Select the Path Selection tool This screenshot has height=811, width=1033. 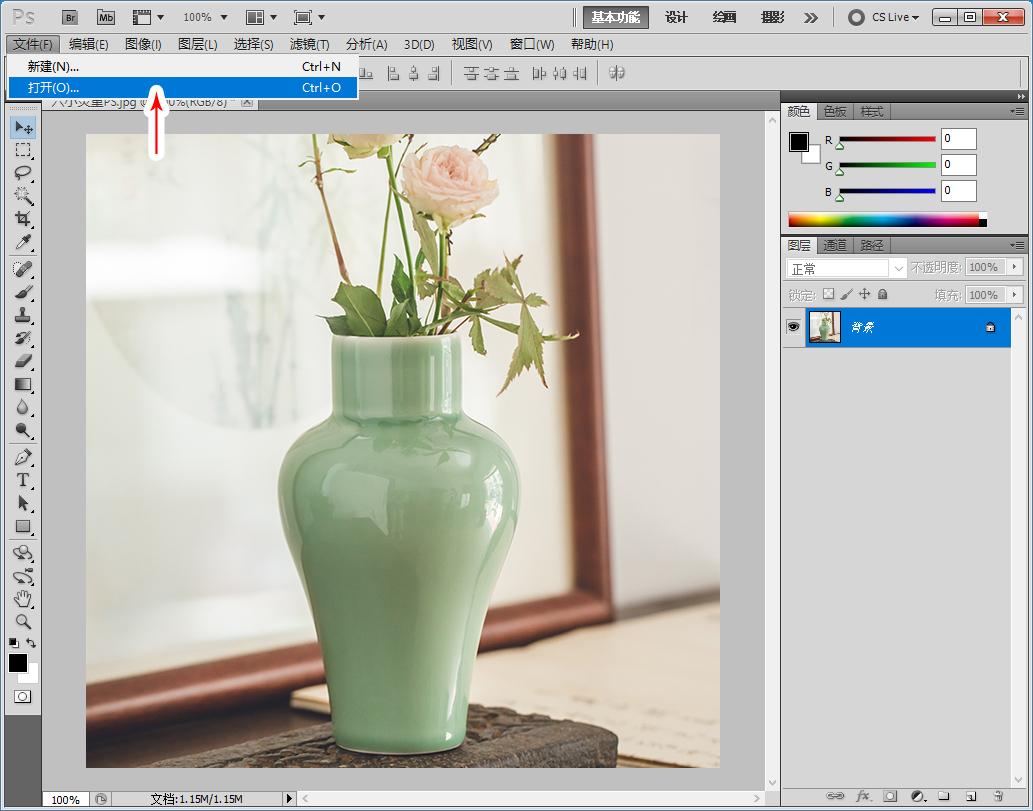pos(23,503)
